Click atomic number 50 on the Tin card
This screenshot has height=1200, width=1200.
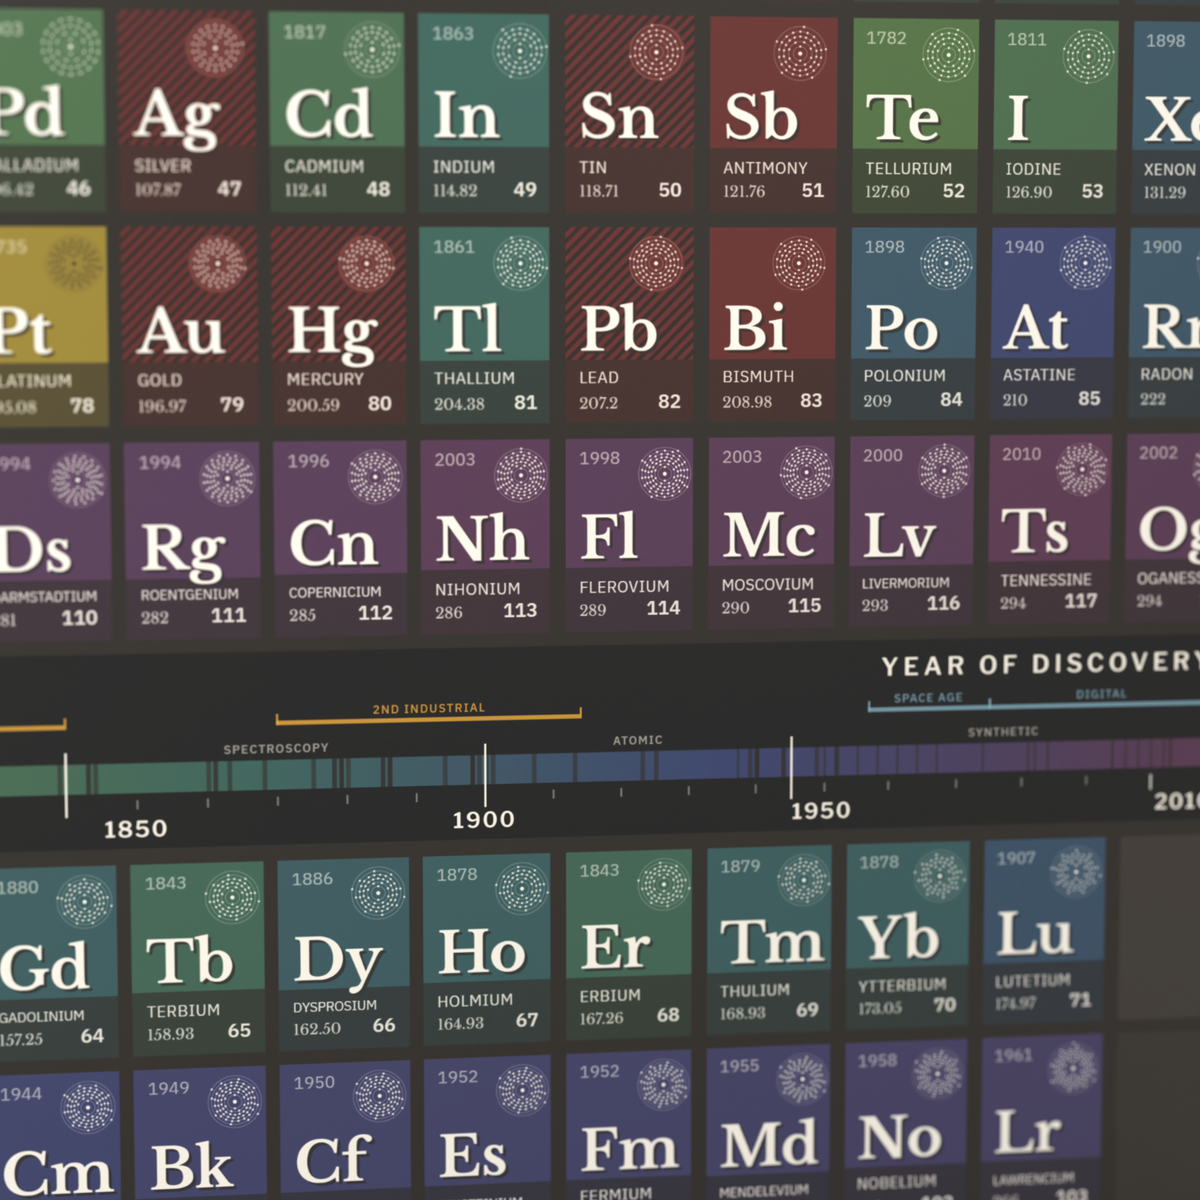pos(670,190)
